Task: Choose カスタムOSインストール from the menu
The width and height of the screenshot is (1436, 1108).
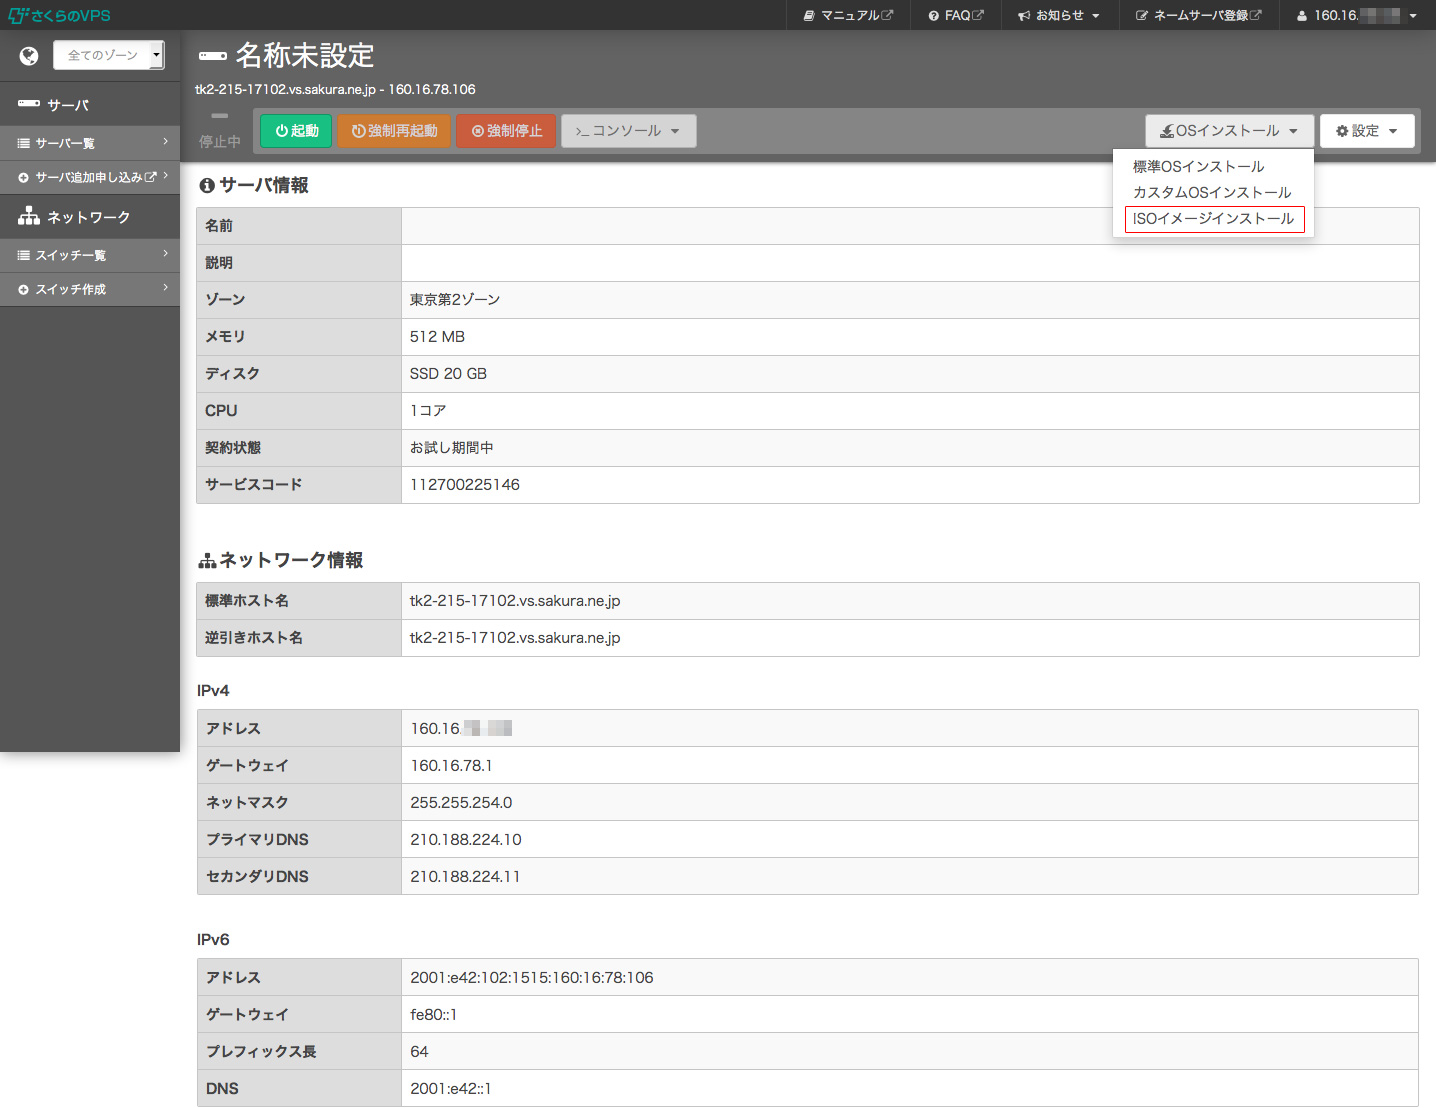Action: point(1212,192)
